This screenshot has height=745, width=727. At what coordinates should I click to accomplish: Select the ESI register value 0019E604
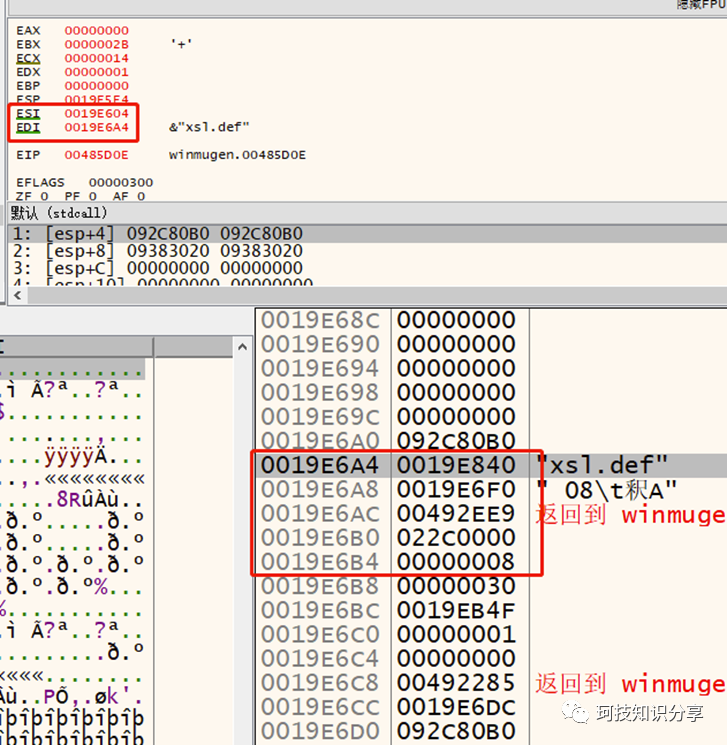tap(96, 113)
